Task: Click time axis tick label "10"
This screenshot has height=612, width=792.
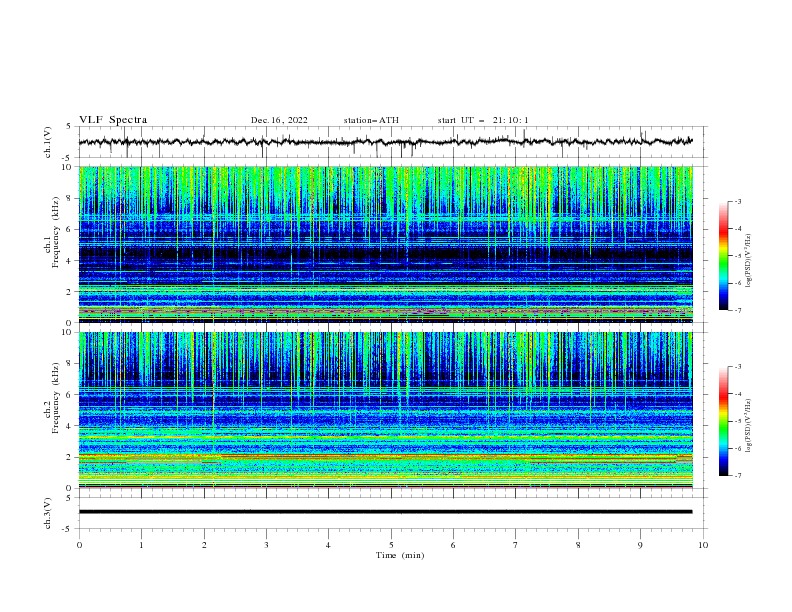Action: (x=703, y=545)
